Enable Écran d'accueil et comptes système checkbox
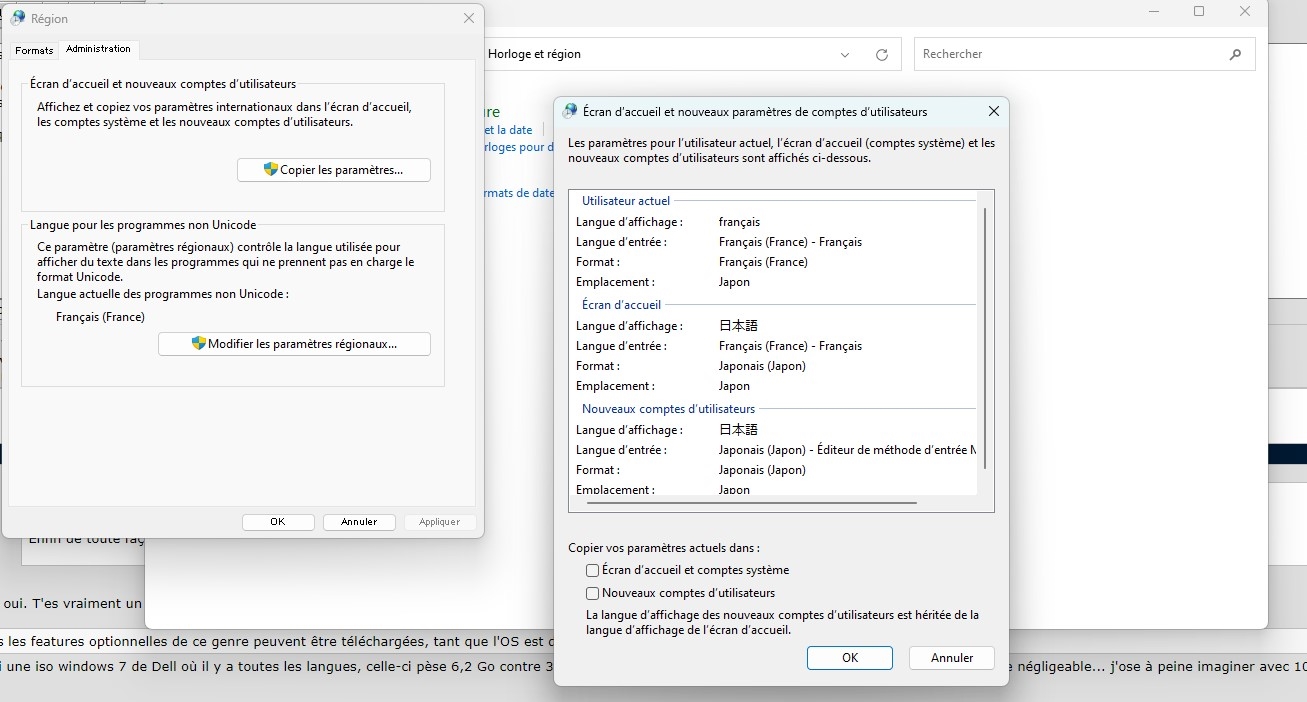The width and height of the screenshot is (1307, 702). click(x=593, y=570)
